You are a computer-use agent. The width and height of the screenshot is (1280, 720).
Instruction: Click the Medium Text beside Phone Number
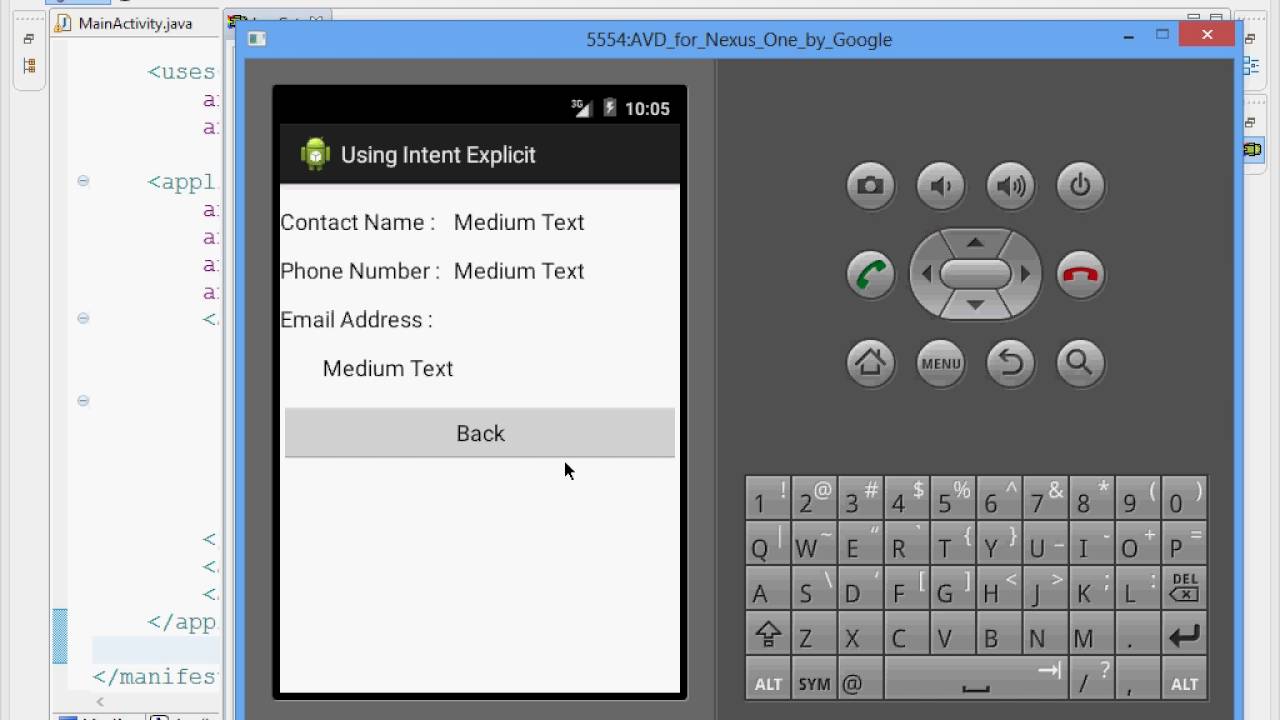[x=519, y=271]
